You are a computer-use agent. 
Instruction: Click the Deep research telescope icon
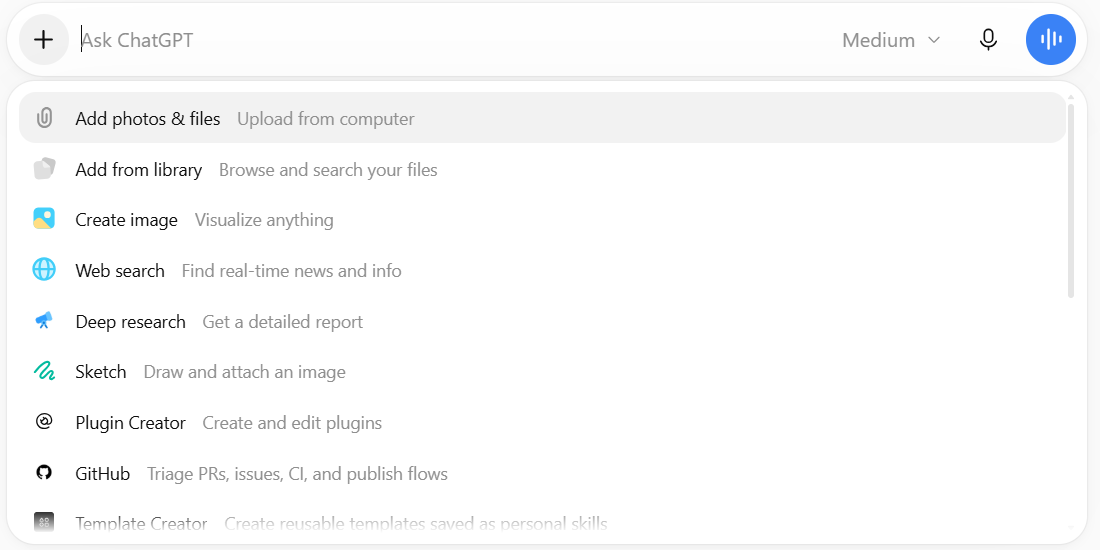pos(44,321)
